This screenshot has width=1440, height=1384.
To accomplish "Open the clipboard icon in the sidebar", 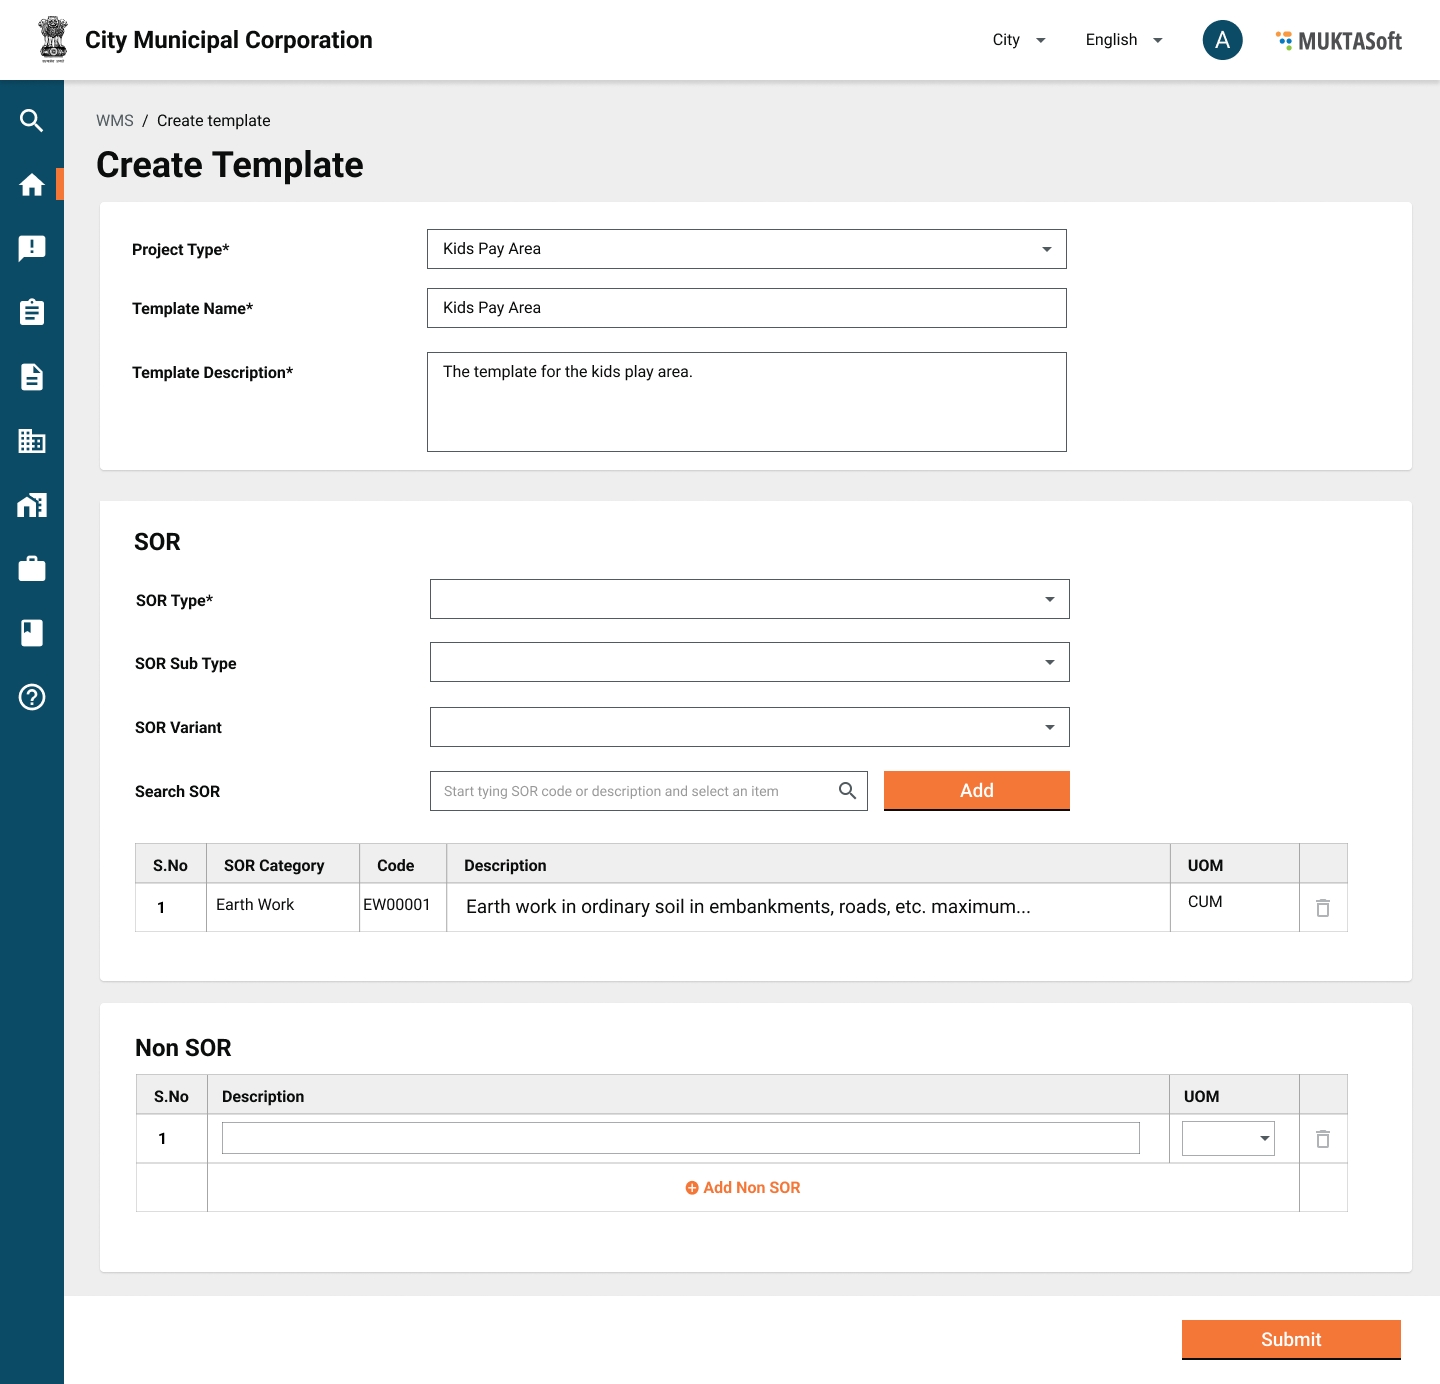I will [31, 313].
